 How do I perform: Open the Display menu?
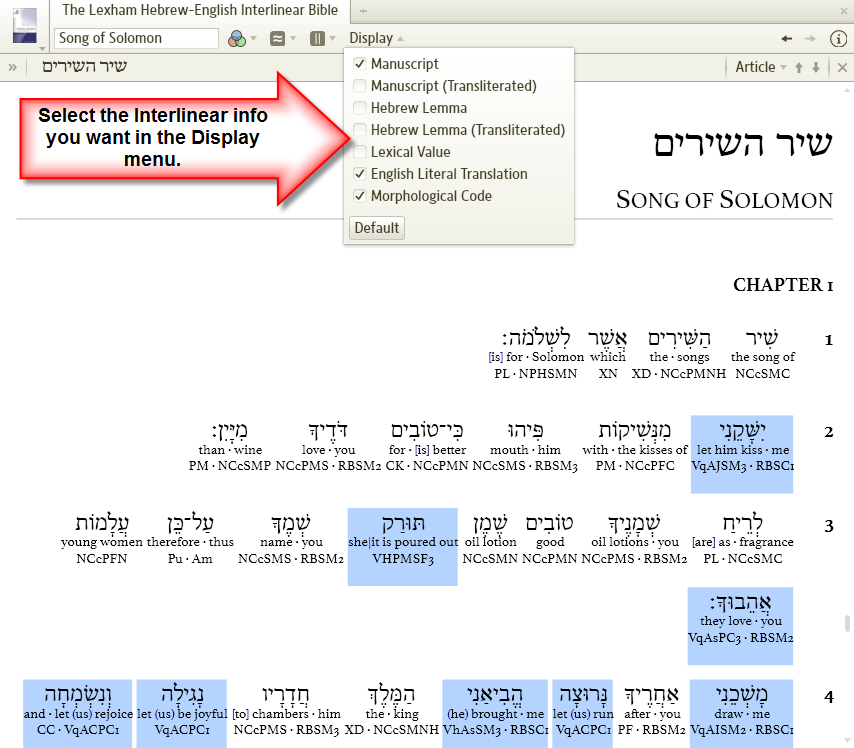[x=376, y=38]
